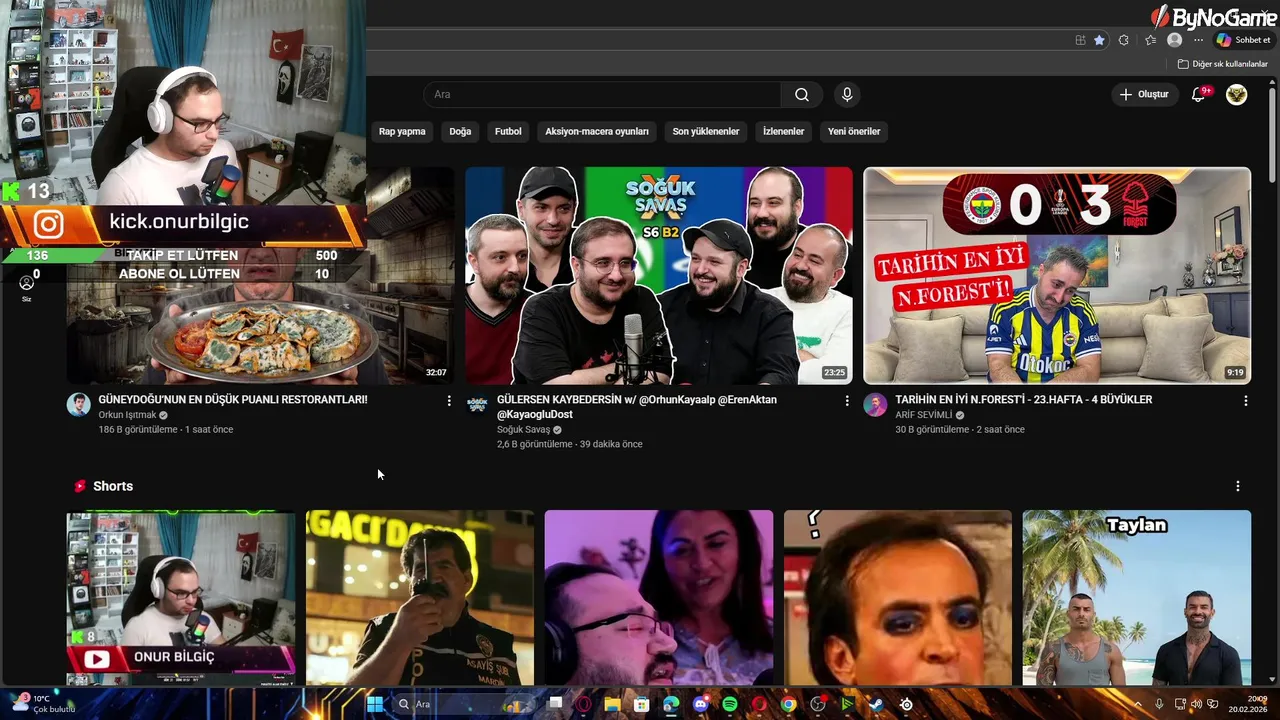The width and height of the screenshot is (1280, 720).
Task: Open Steam from the taskbar
Action: tap(876, 704)
